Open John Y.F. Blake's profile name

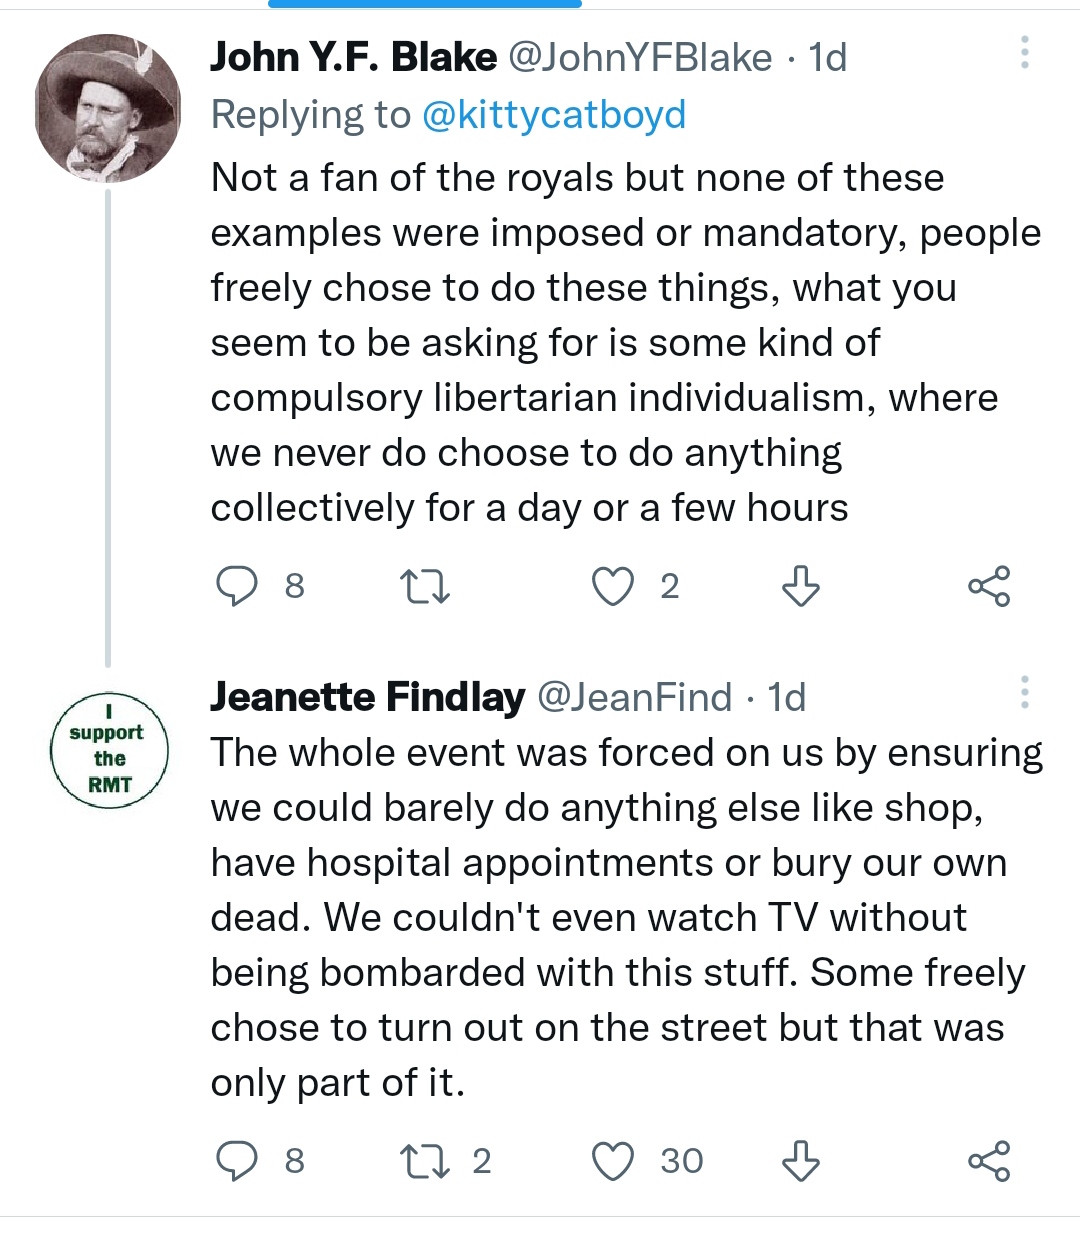pos(353,58)
